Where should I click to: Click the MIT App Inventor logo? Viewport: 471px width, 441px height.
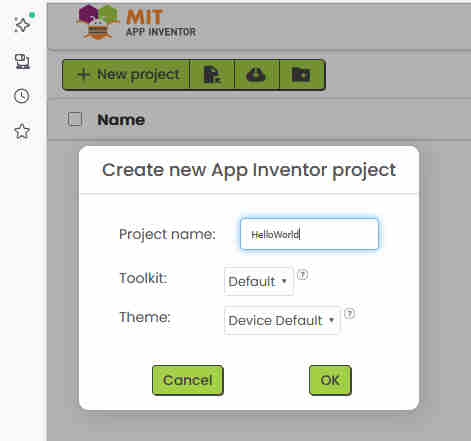tap(137, 22)
